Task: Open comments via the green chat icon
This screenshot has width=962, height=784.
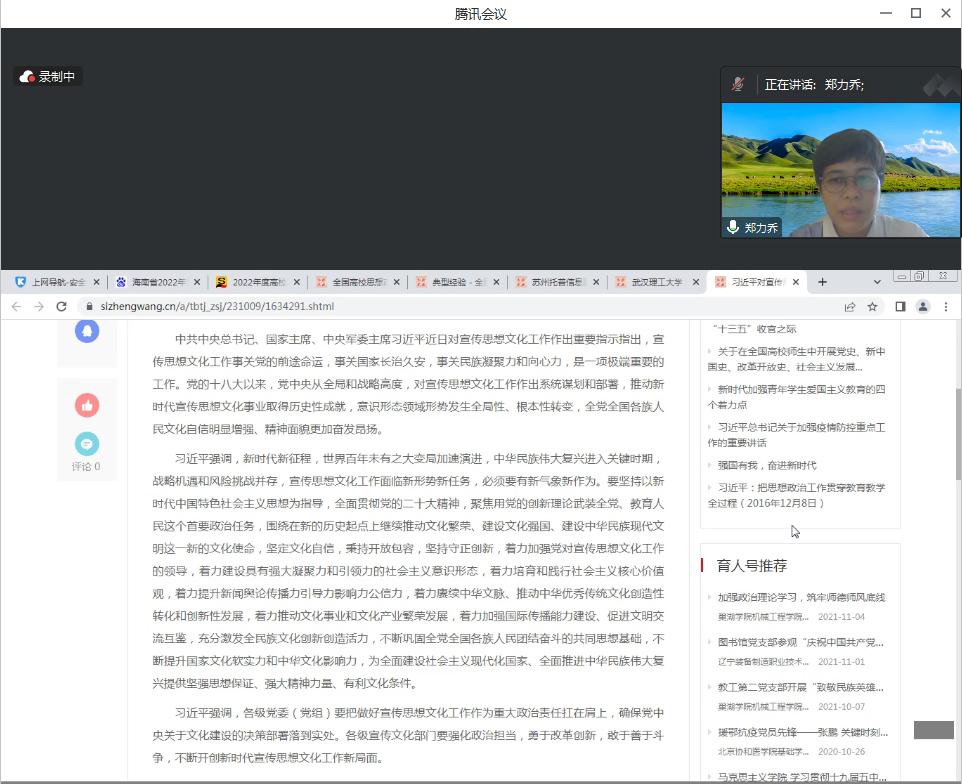Action: tap(87, 443)
